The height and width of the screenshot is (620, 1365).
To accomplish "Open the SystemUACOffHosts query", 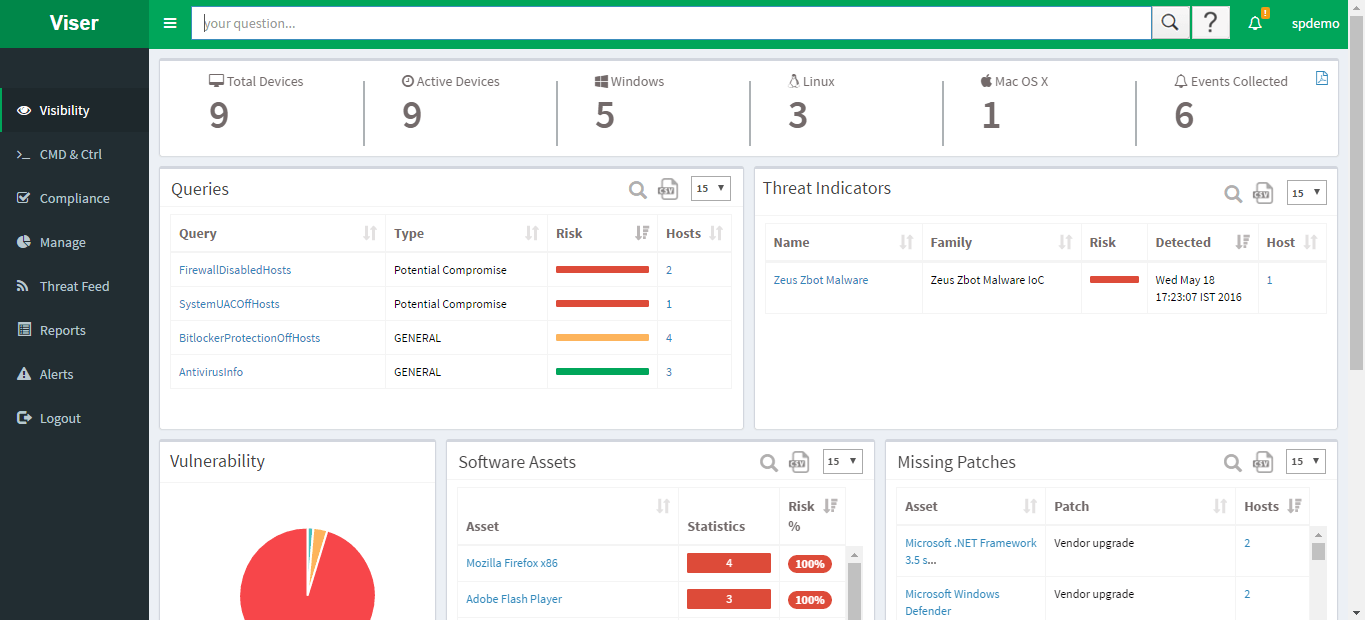I will click(229, 304).
